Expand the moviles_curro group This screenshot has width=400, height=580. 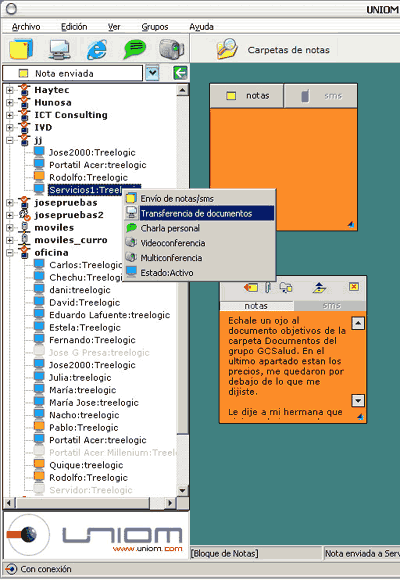(10, 240)
